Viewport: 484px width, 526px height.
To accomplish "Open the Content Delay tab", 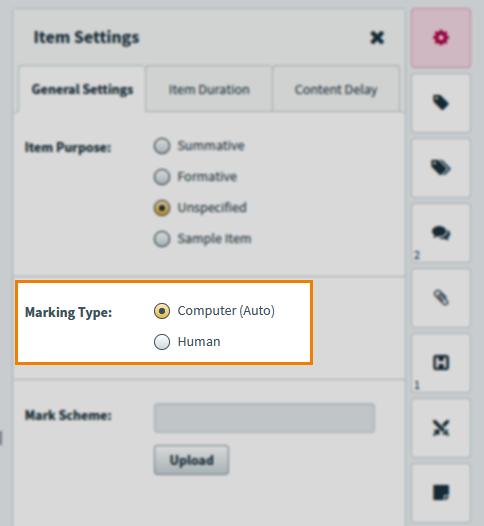I will coord(336,89).
